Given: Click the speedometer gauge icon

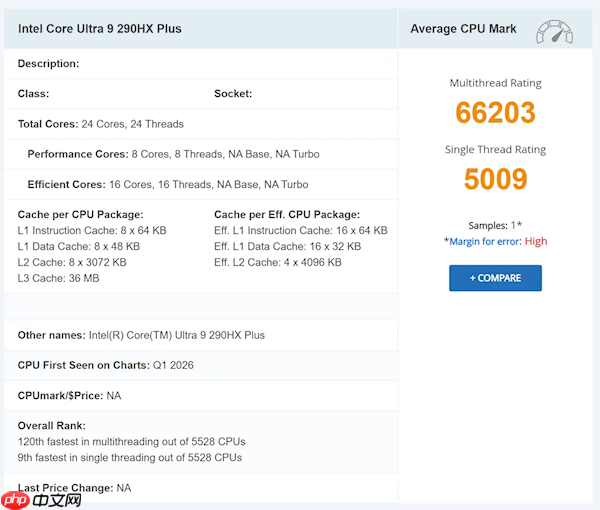Looking at the screenshot, I should click(x=554, y=32).
